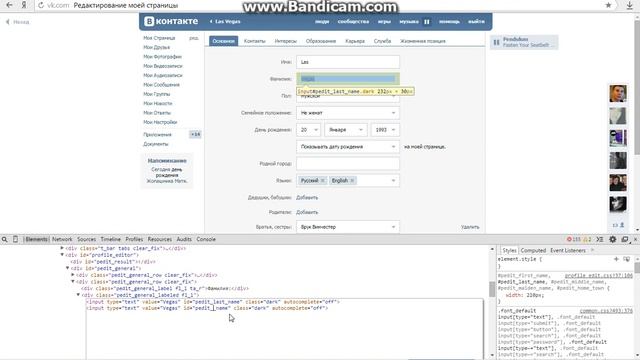Pause music in the VK header

pos(427,22)
